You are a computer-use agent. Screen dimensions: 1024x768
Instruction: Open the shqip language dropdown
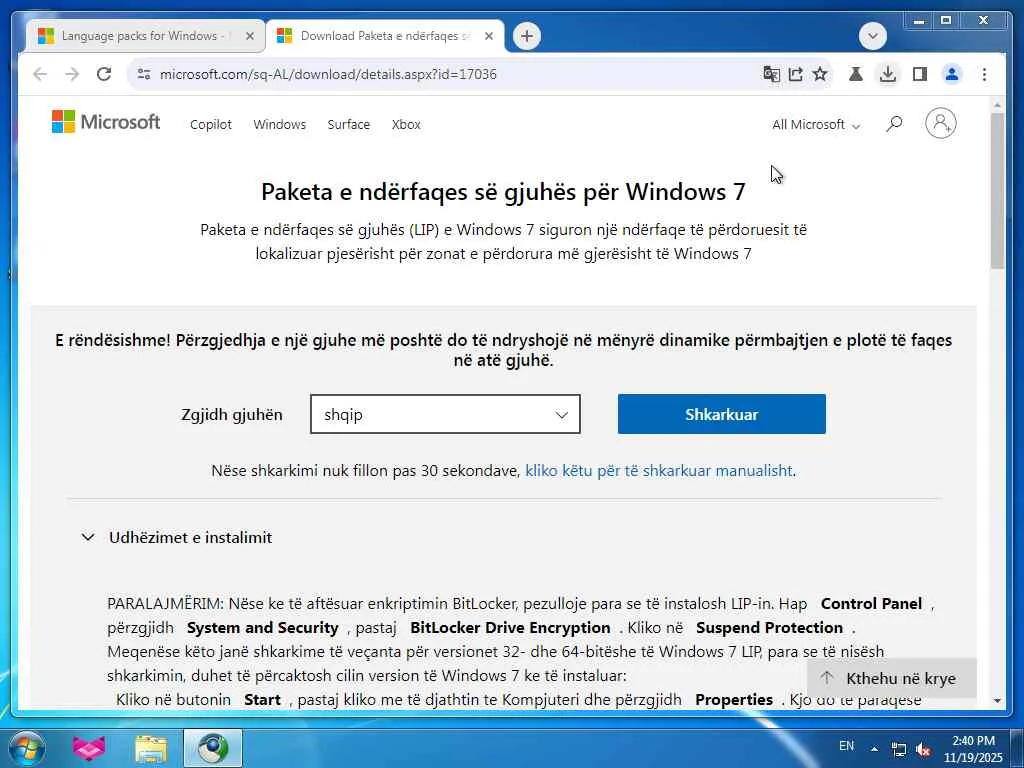pos(445,414)
